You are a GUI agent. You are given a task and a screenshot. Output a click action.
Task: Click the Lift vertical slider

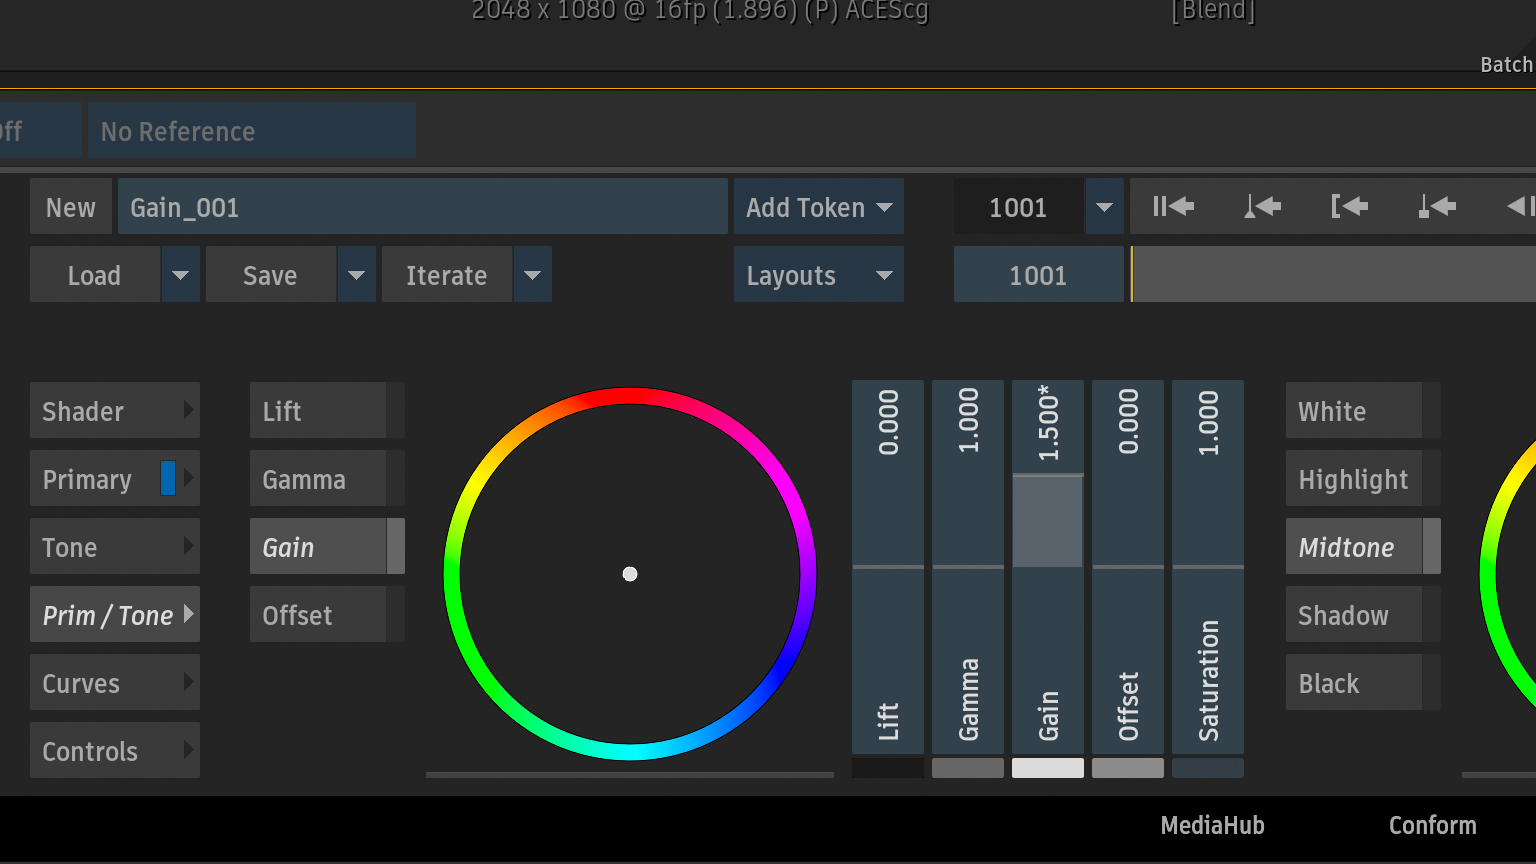888,566
